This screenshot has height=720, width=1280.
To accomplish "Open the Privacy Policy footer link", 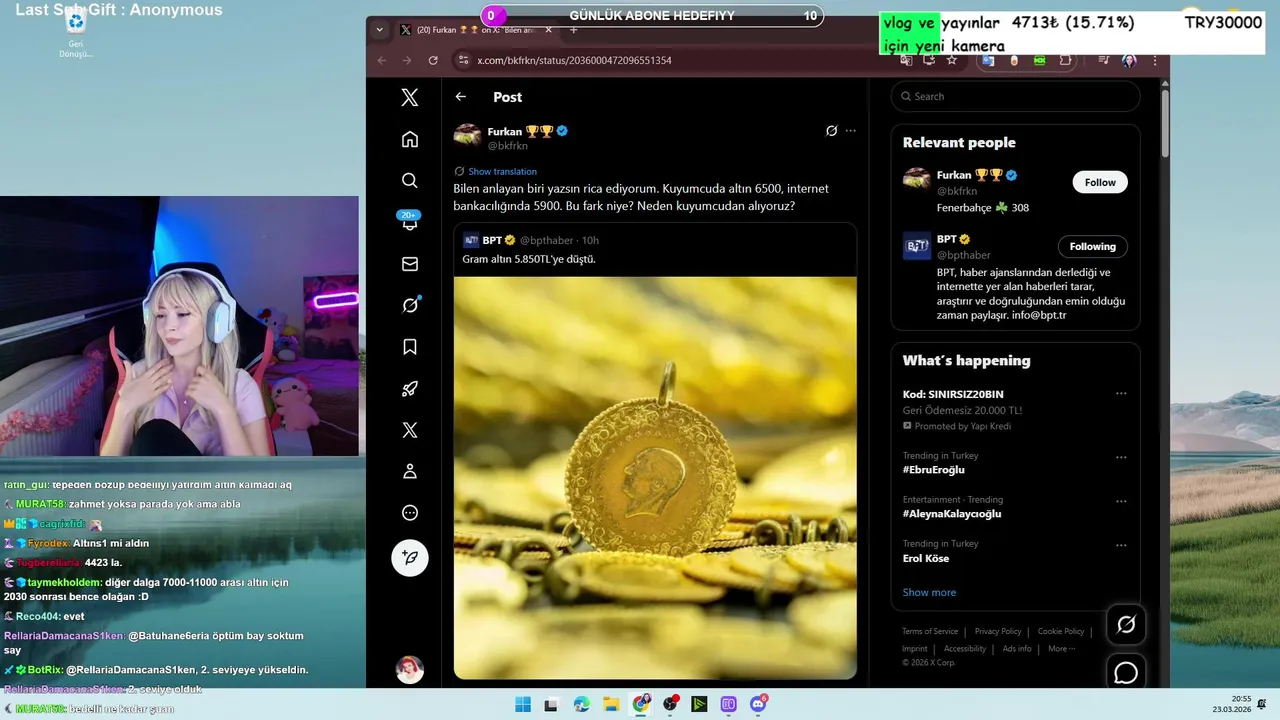I will click(998, 631).
